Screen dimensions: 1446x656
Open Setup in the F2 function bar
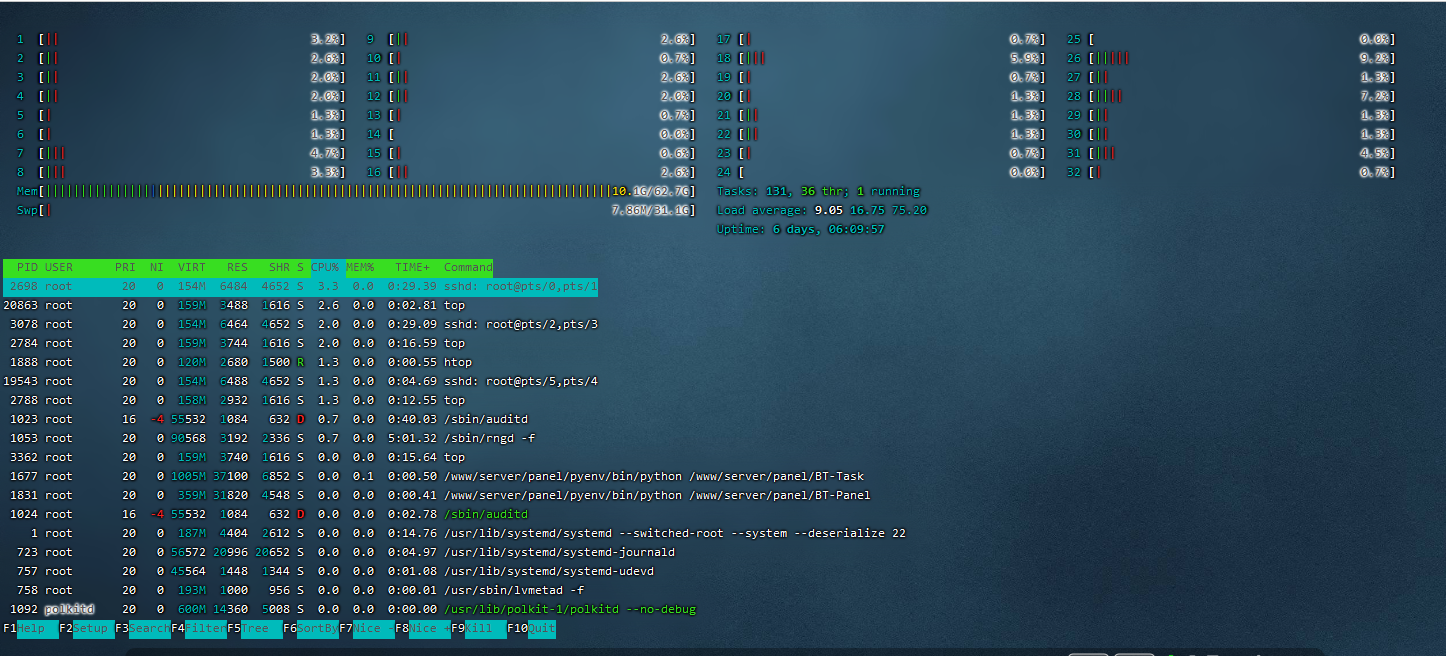[x=93, y=629]
